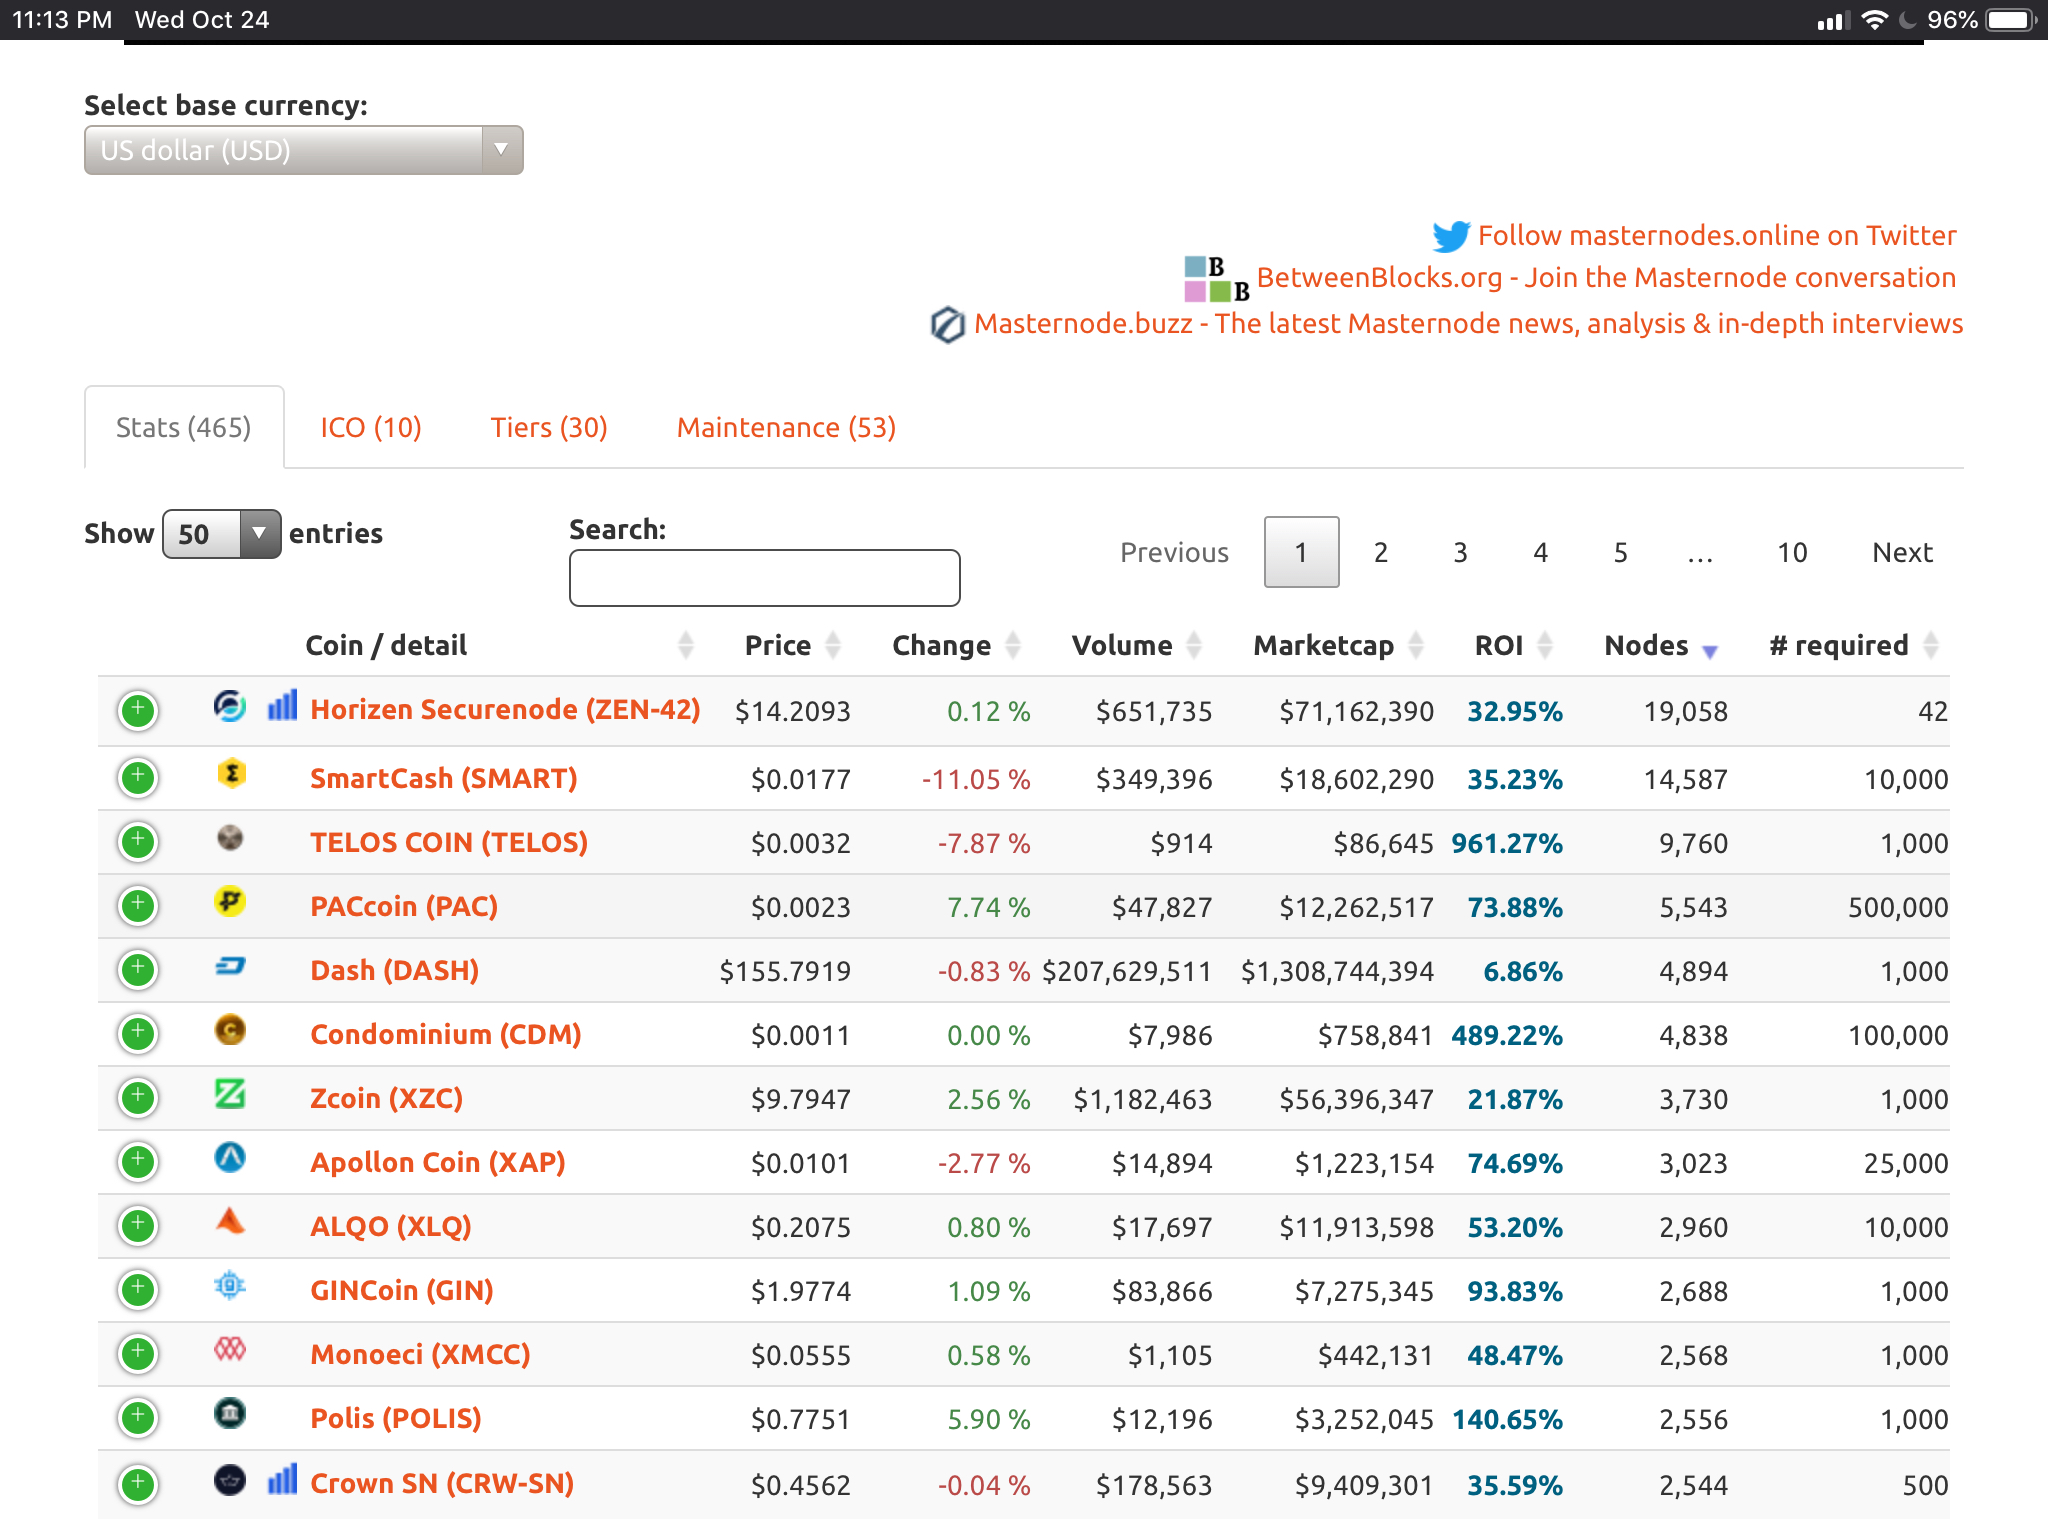The width and height of the screenshot is (2048, 1519).
Task: Switch to the Maintenance (53) tab
Action: [786, 428]
